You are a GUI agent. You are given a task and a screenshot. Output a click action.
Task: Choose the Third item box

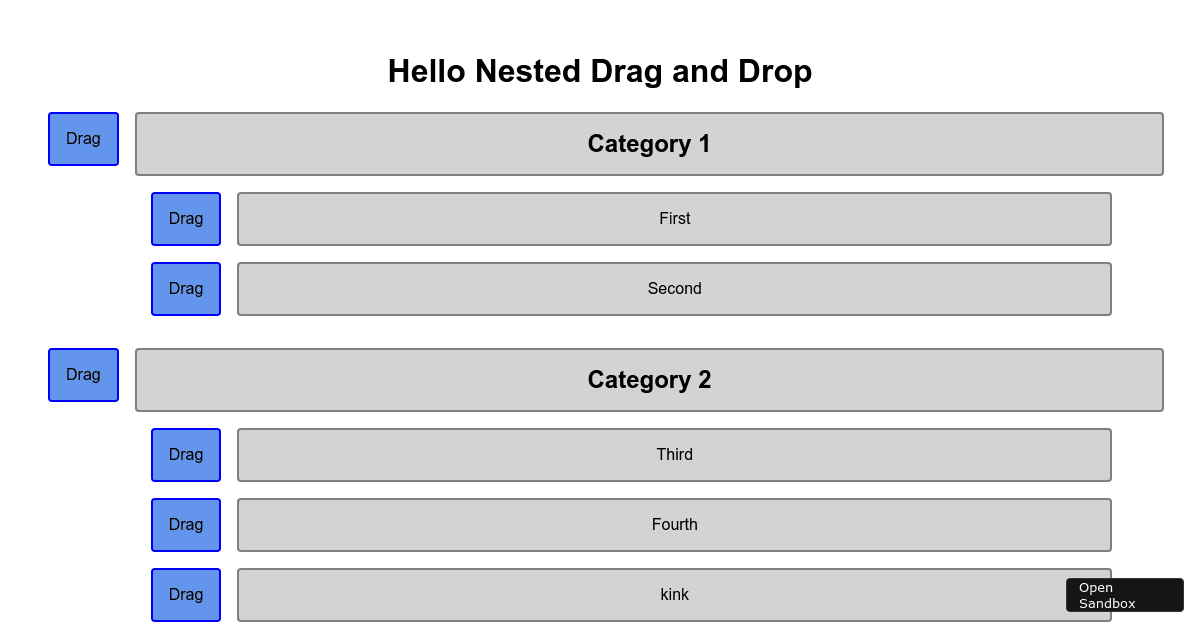674,455
